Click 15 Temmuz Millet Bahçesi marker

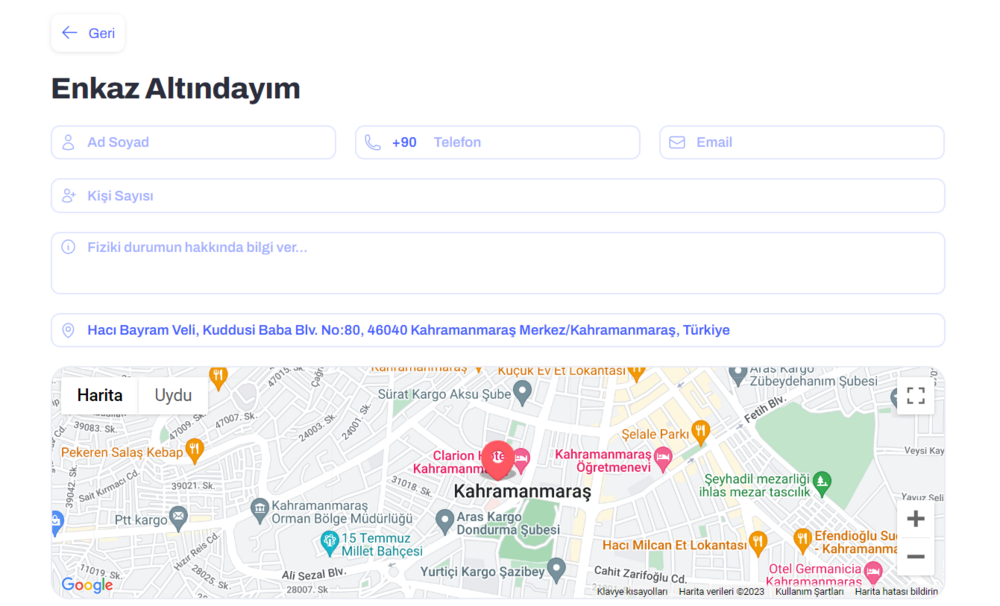(329, 542)
